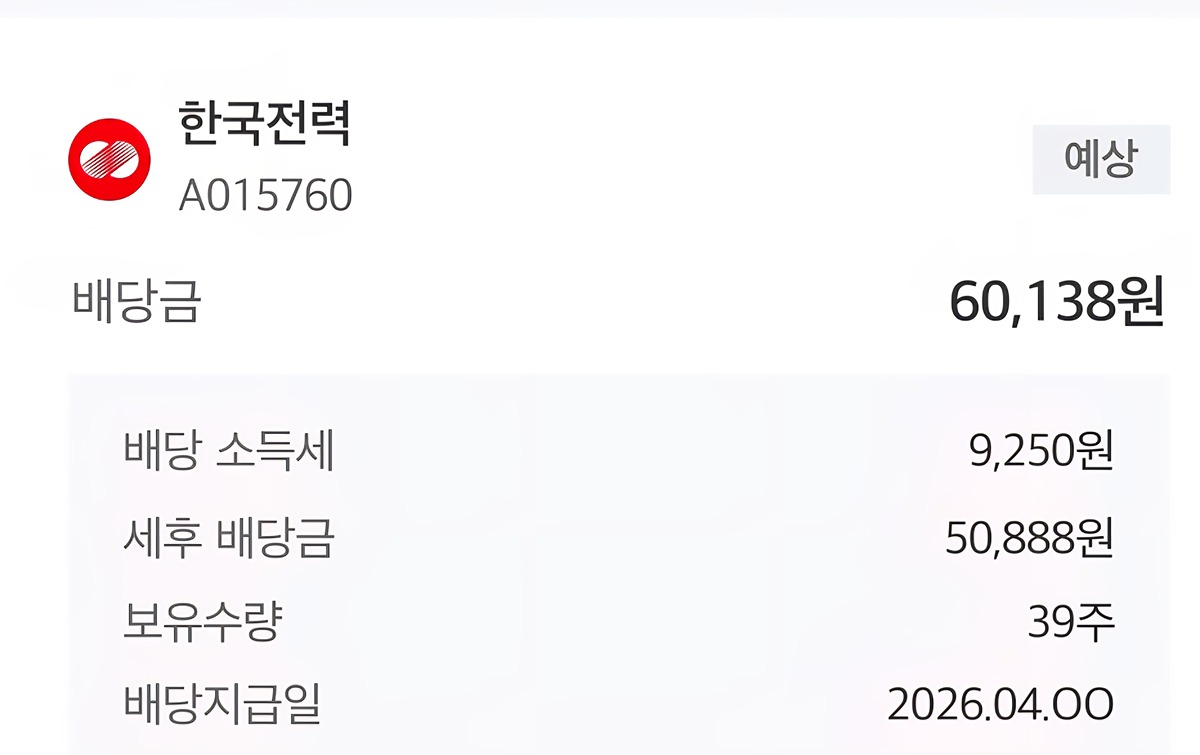Click the word 세후 in after-tax row
The image size is (1200, 755).
tap(163, 539)
